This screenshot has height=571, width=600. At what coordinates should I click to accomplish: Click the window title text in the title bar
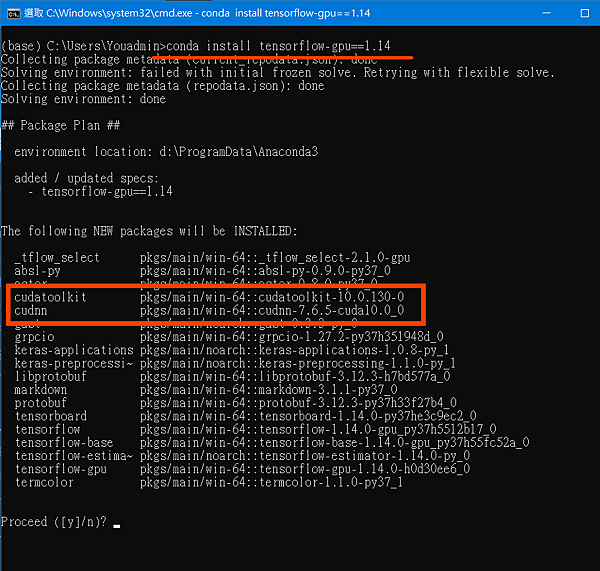[x=197, y=13]
